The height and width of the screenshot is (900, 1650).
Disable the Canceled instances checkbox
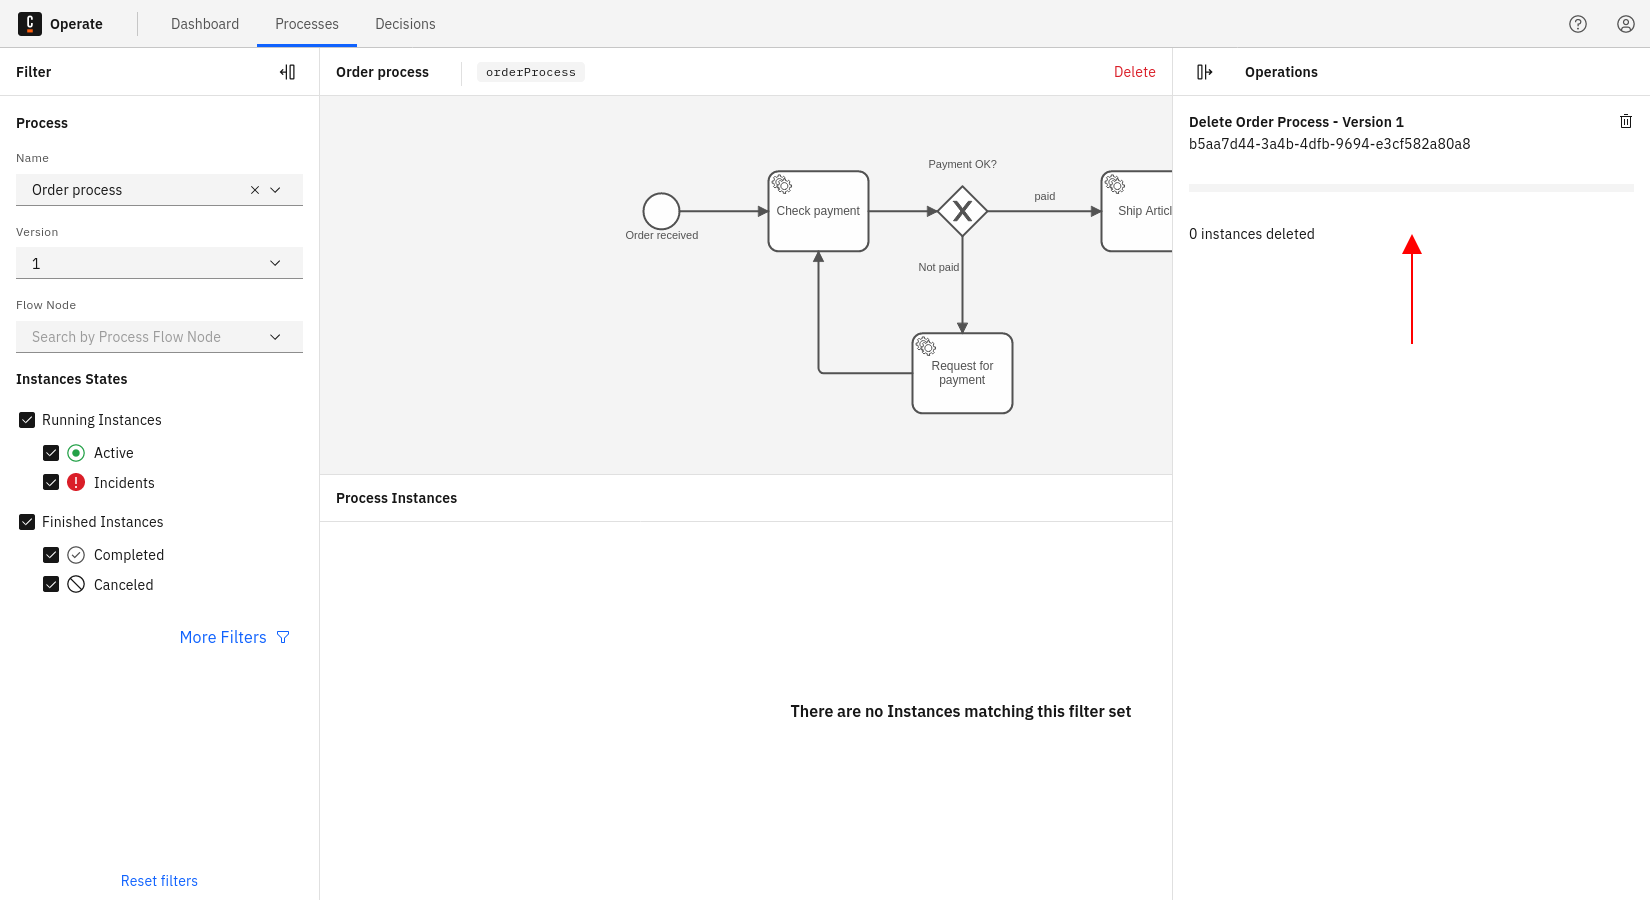(x=51, y=585)
